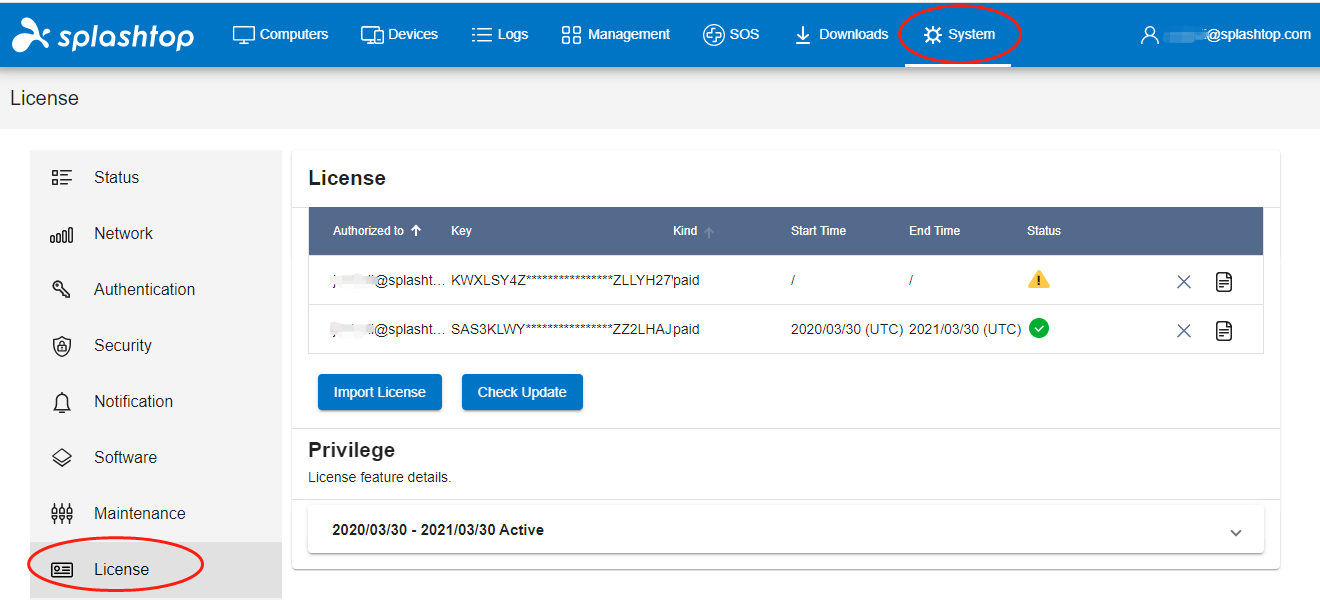Switch to the Devices tab

399,33
